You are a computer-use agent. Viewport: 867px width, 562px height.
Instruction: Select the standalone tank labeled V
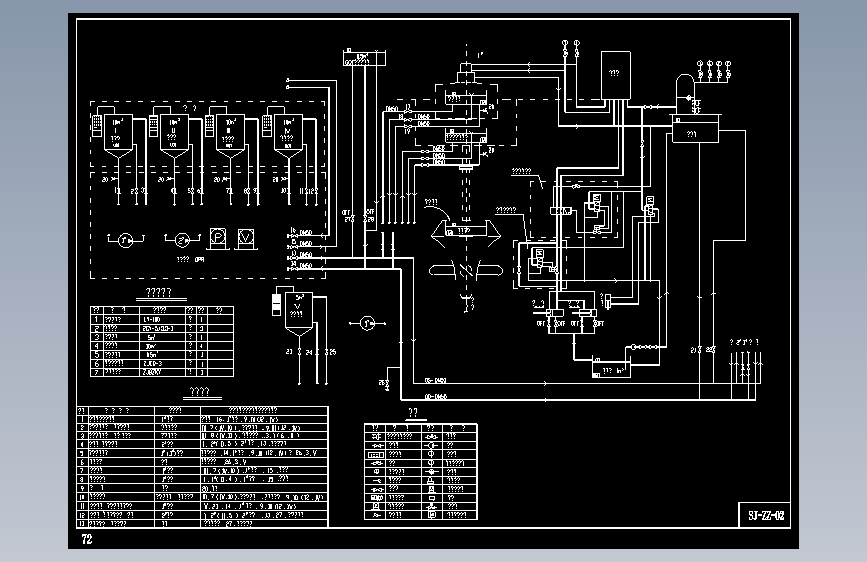point(299,313)
